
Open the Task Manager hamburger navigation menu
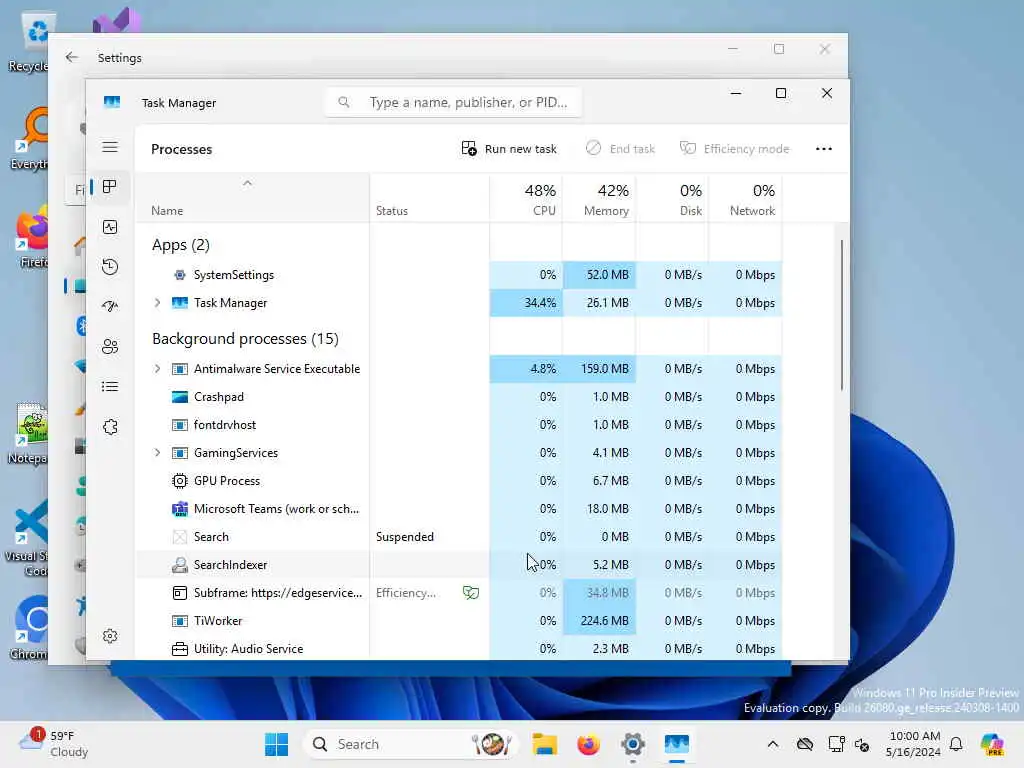[110, 148]
